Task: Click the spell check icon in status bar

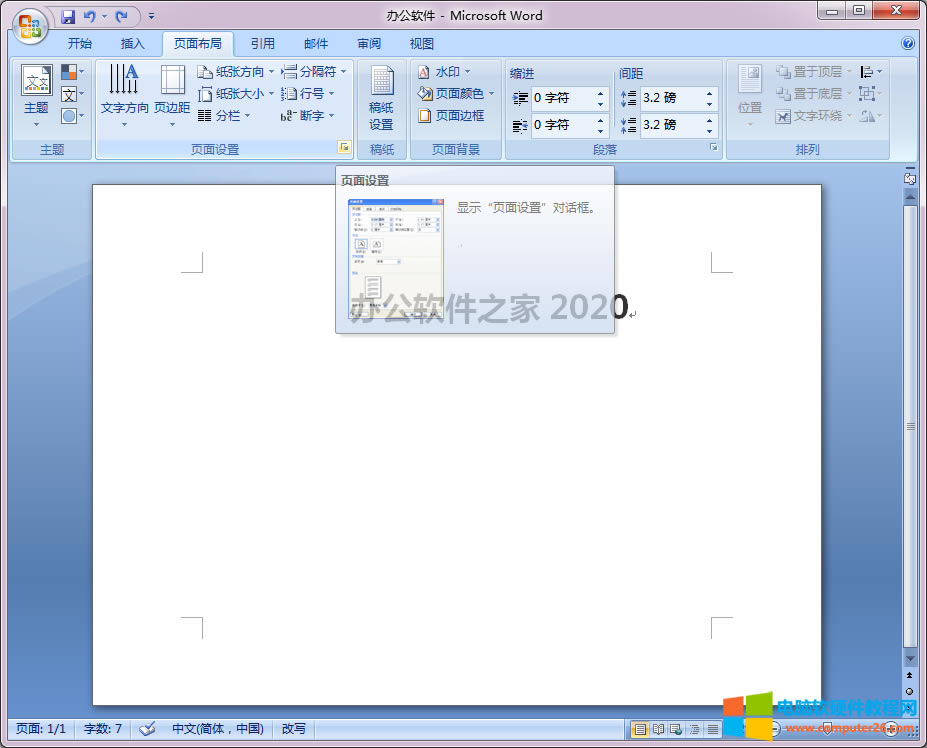Action: tap(147, 729)
